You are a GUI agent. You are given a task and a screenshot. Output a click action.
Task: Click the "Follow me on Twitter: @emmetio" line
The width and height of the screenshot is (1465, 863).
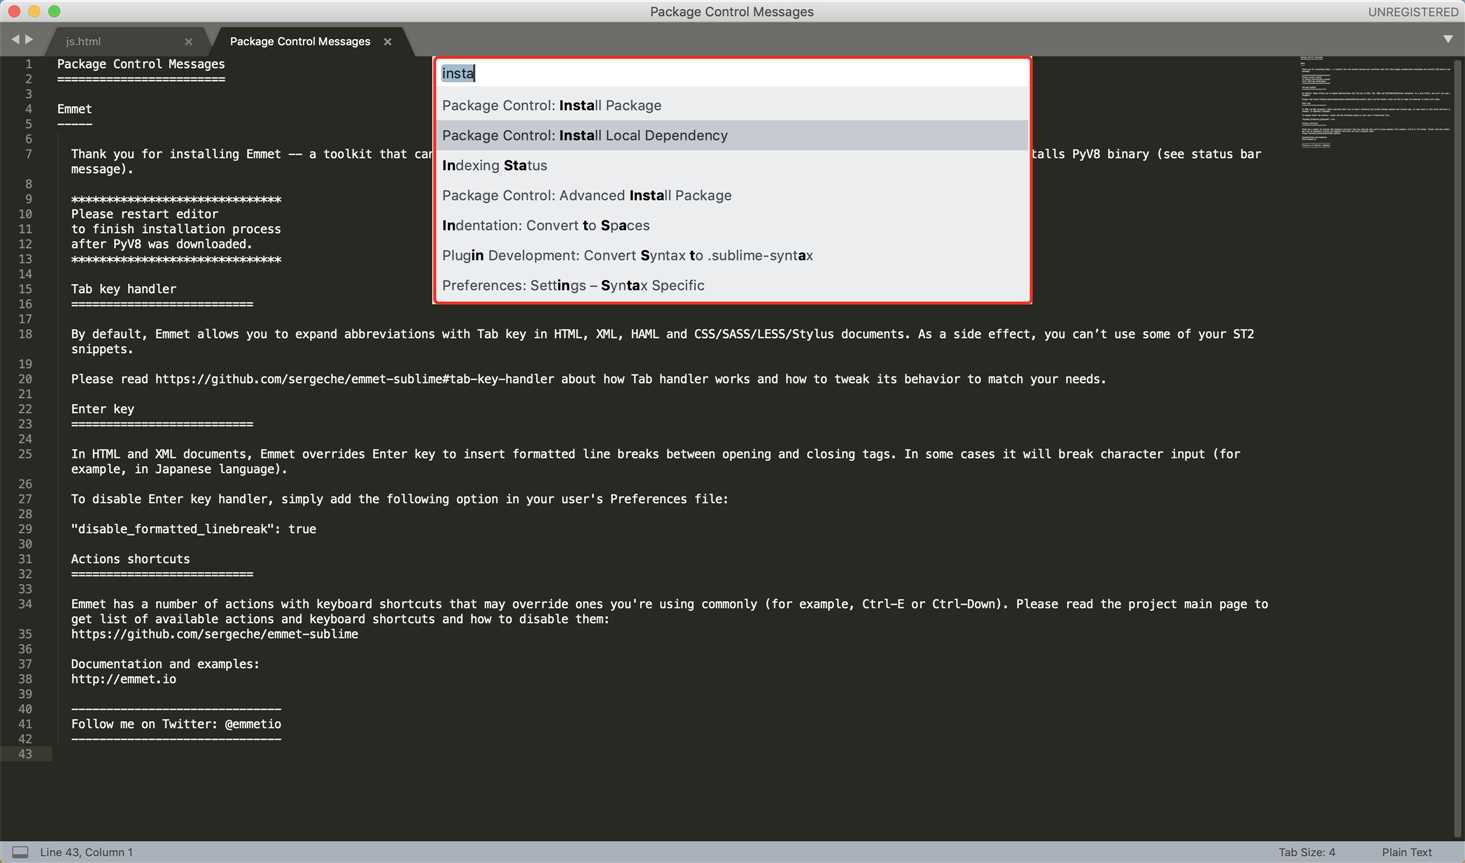[x=176, y=724]
